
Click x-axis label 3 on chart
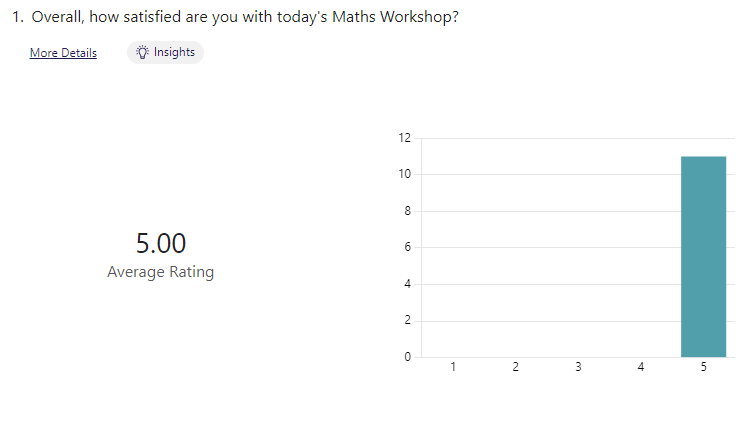(x=578, y=367)
